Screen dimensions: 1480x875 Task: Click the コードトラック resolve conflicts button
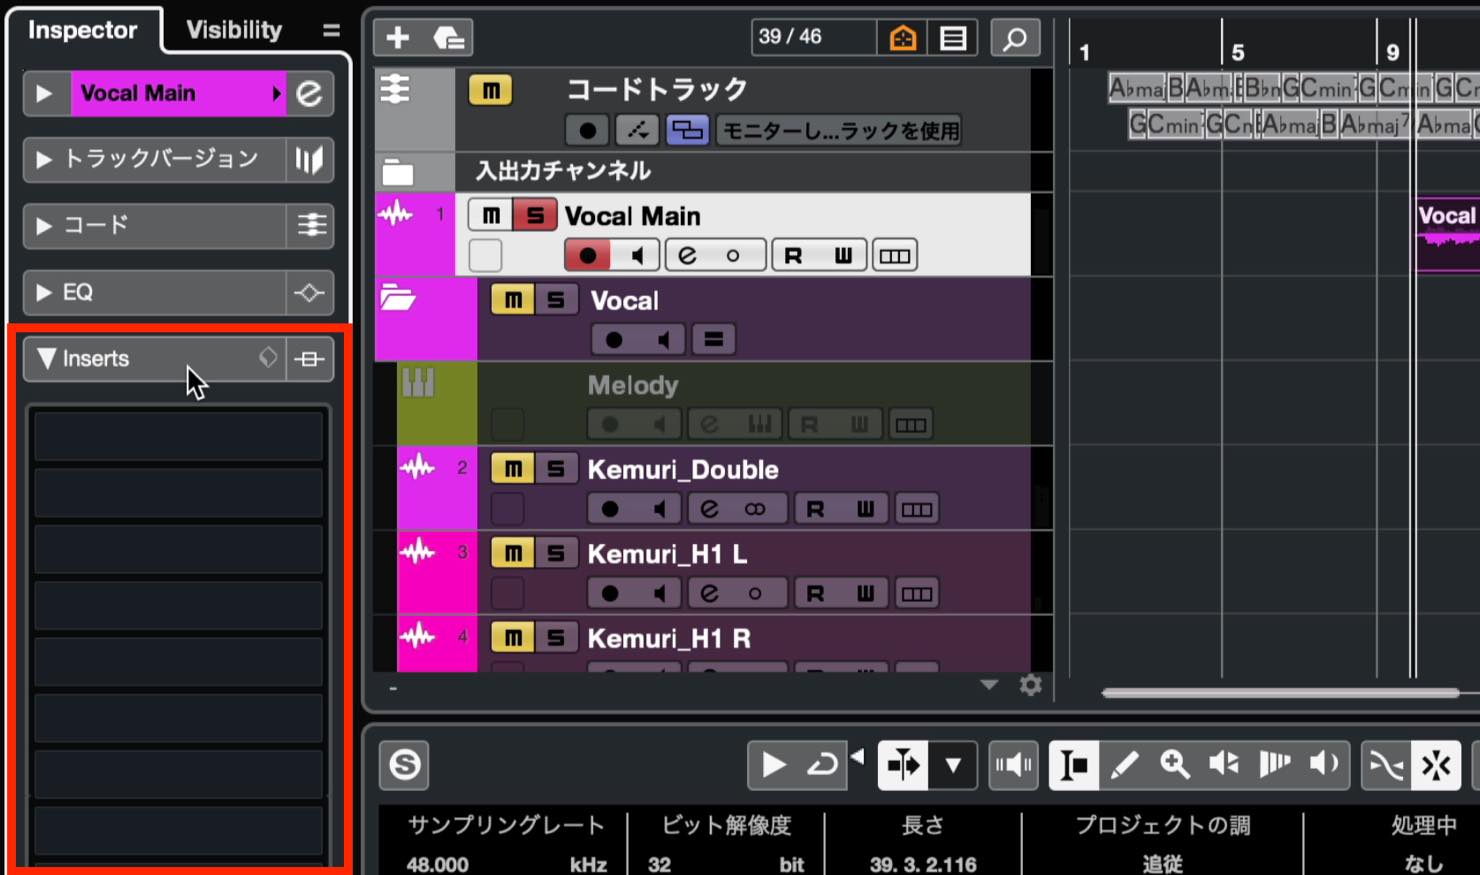[x=687, y=130]
